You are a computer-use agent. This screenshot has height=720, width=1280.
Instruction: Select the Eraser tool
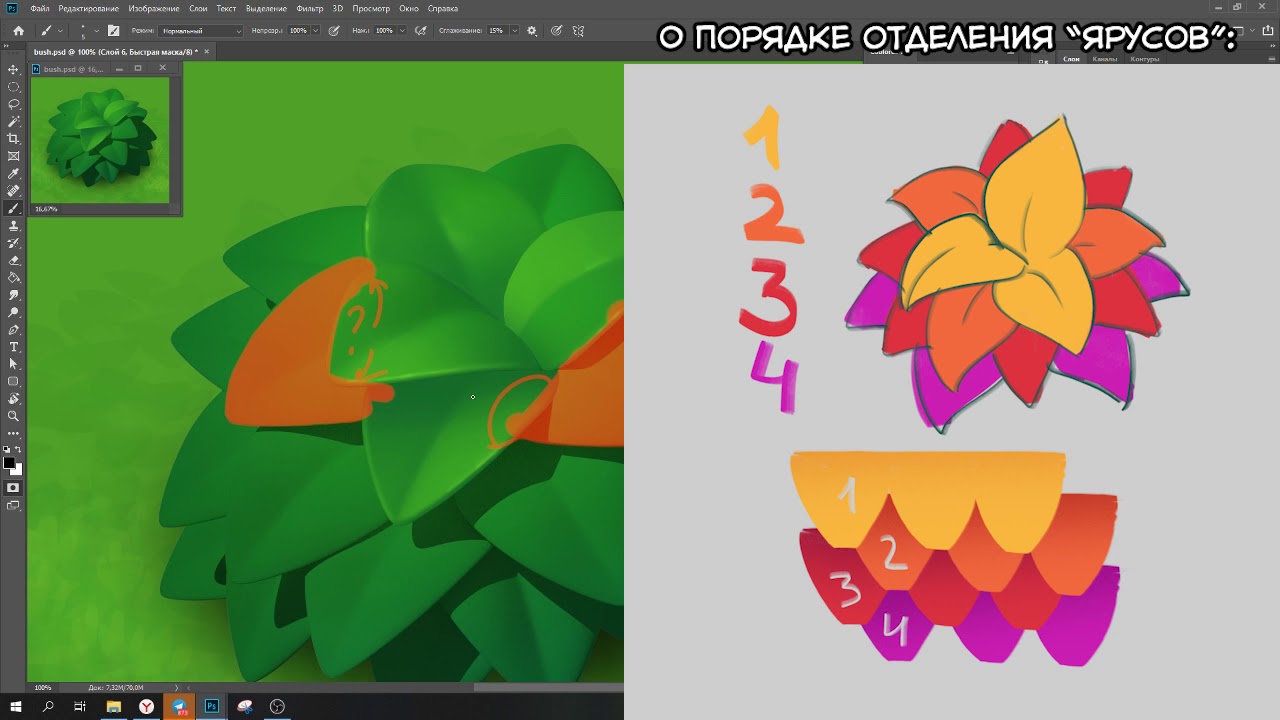tap(13, 261)
